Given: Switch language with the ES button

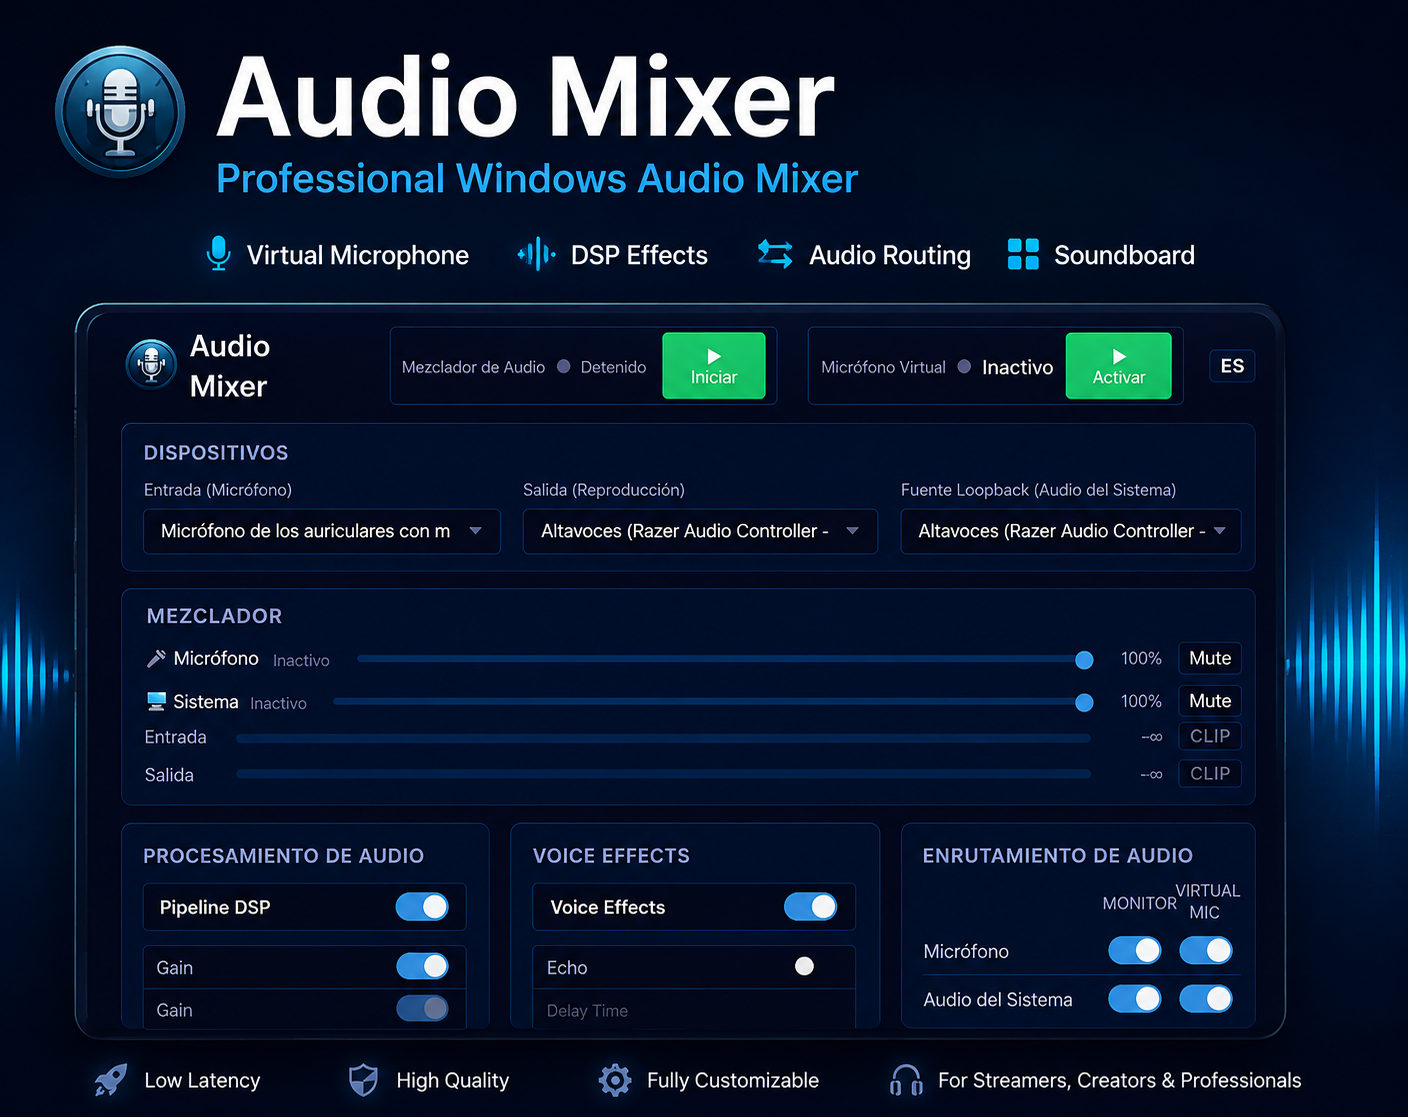Looking at the screenshot, I should (x=1232, y=366).
